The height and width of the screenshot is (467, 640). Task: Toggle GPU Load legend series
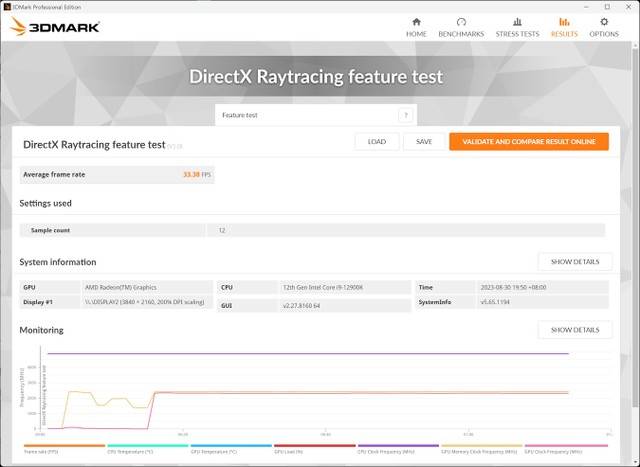(x=315, y=449)
